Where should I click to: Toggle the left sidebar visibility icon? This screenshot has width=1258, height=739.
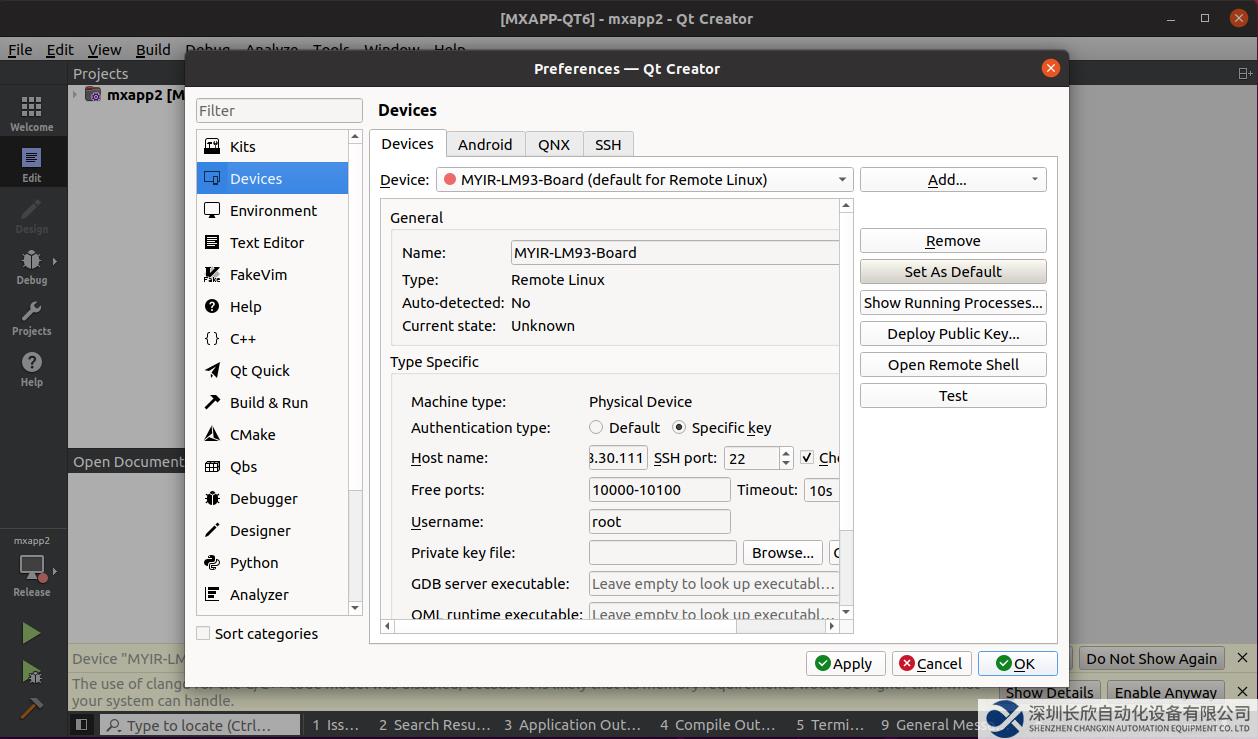[x=82, y=725]
